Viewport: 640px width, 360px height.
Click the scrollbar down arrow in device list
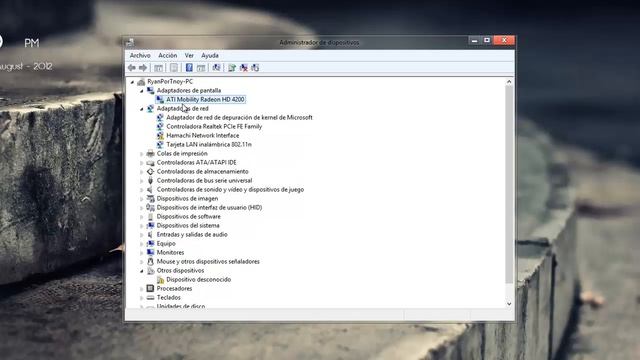[x=509, y=304]
